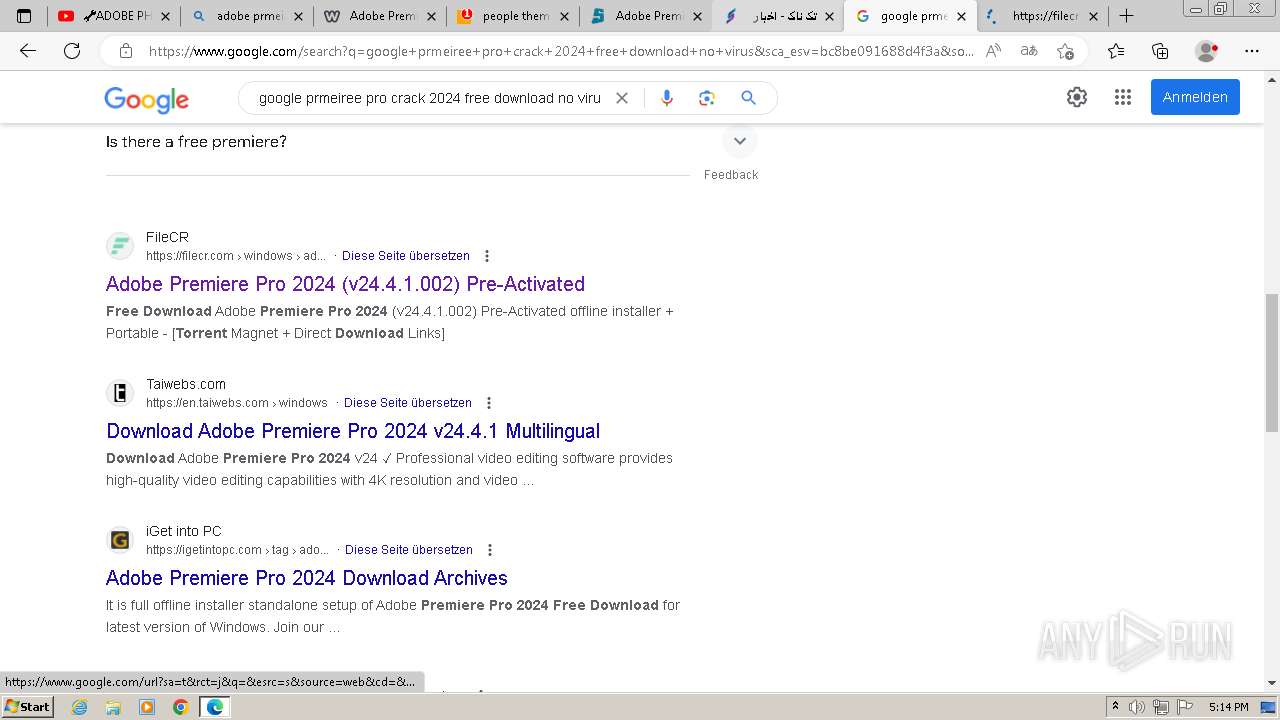Click the address bar URL field

point(560,51)
